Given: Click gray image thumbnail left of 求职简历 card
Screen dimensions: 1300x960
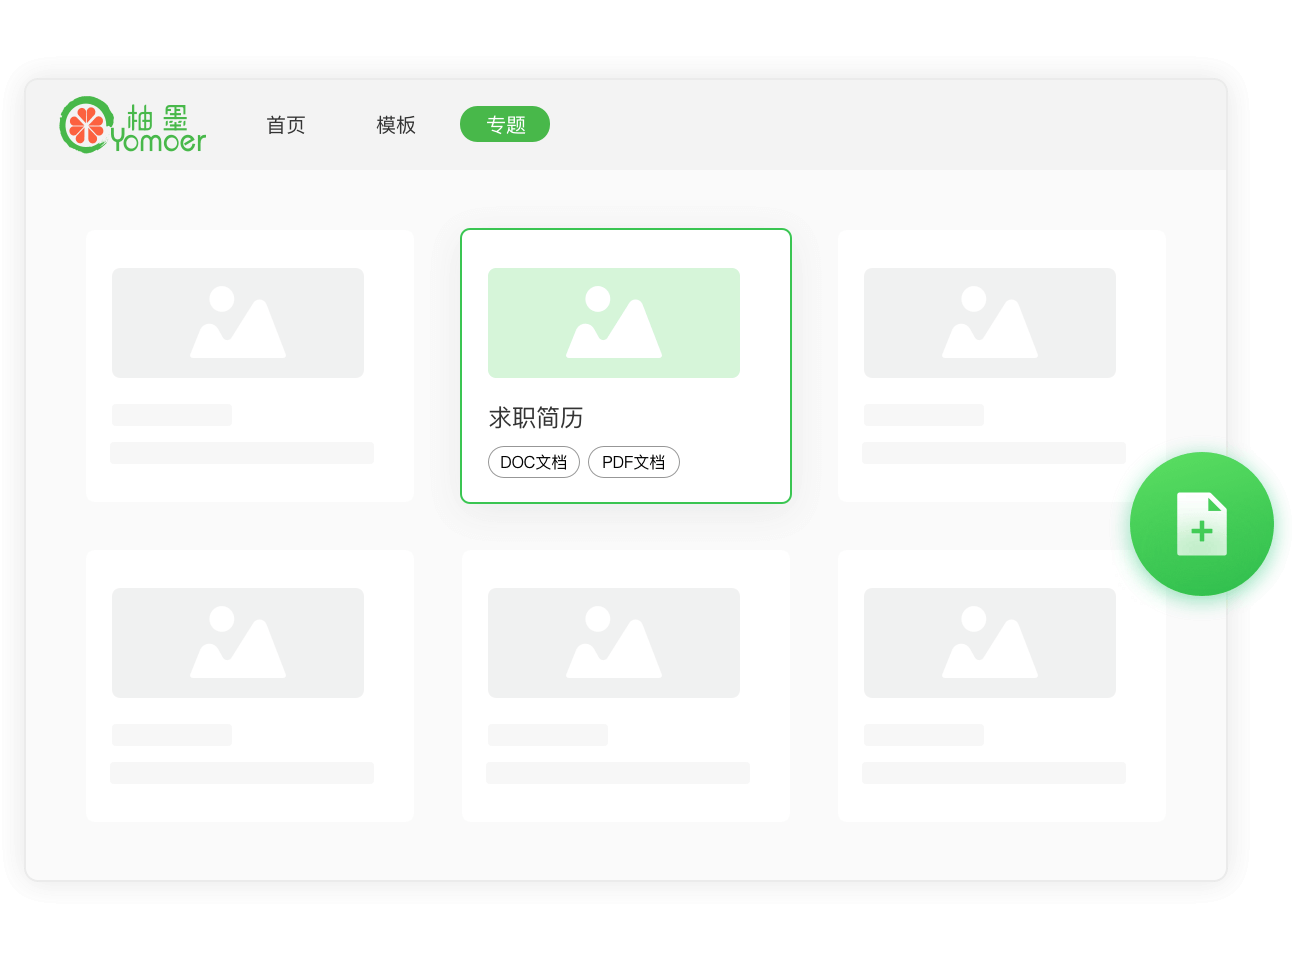Looking at the screenshot, I should click(238, 323).
